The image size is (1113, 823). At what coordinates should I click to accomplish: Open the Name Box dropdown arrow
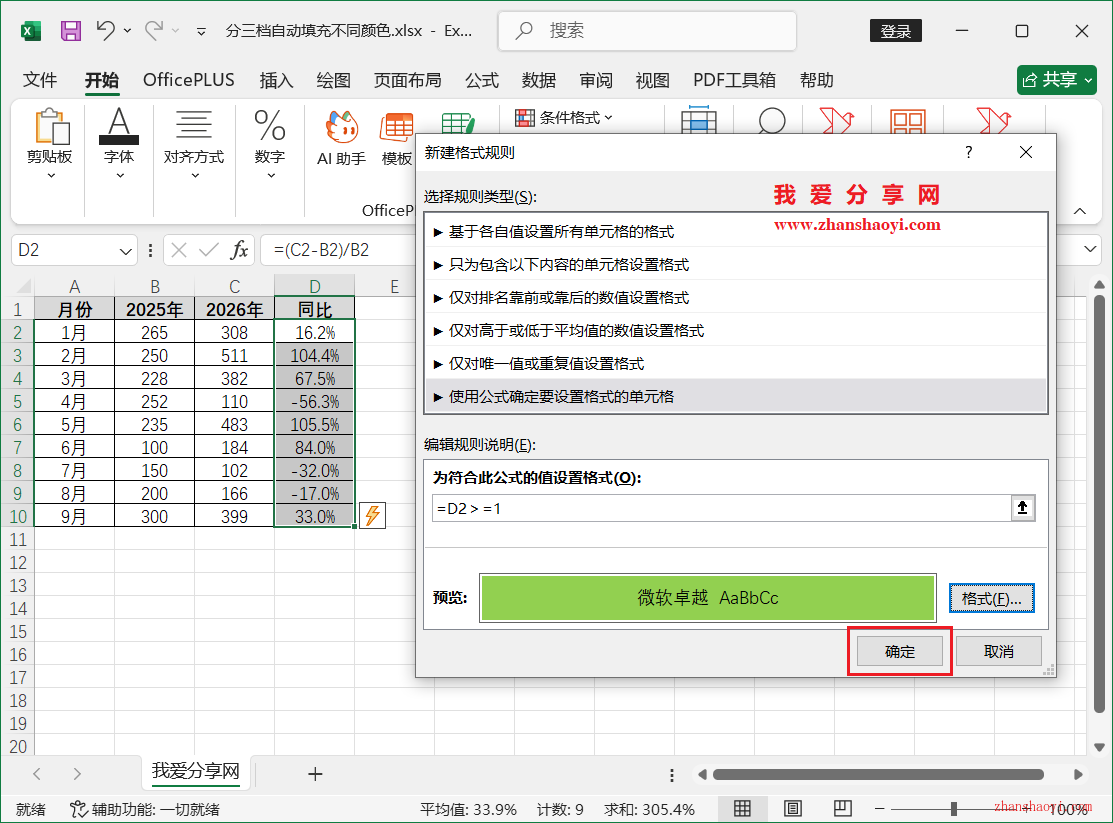pyautogui.click(x=125, y=251)
